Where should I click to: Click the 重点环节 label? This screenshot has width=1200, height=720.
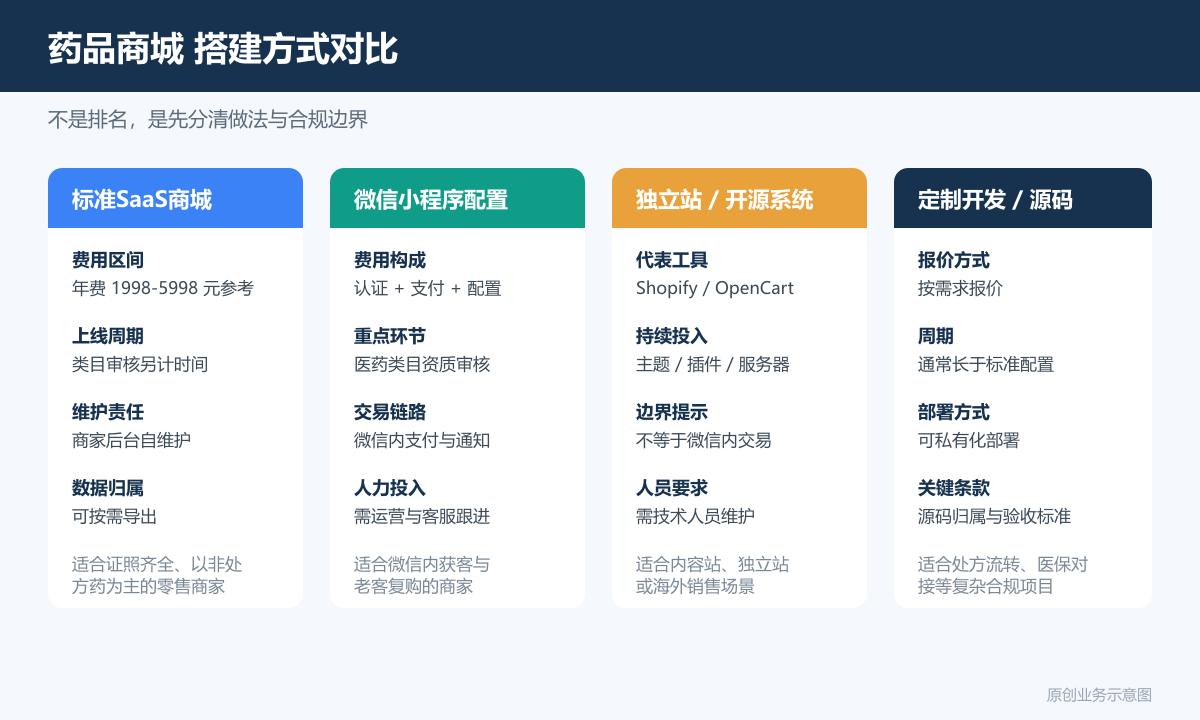(x=390, y=336)
